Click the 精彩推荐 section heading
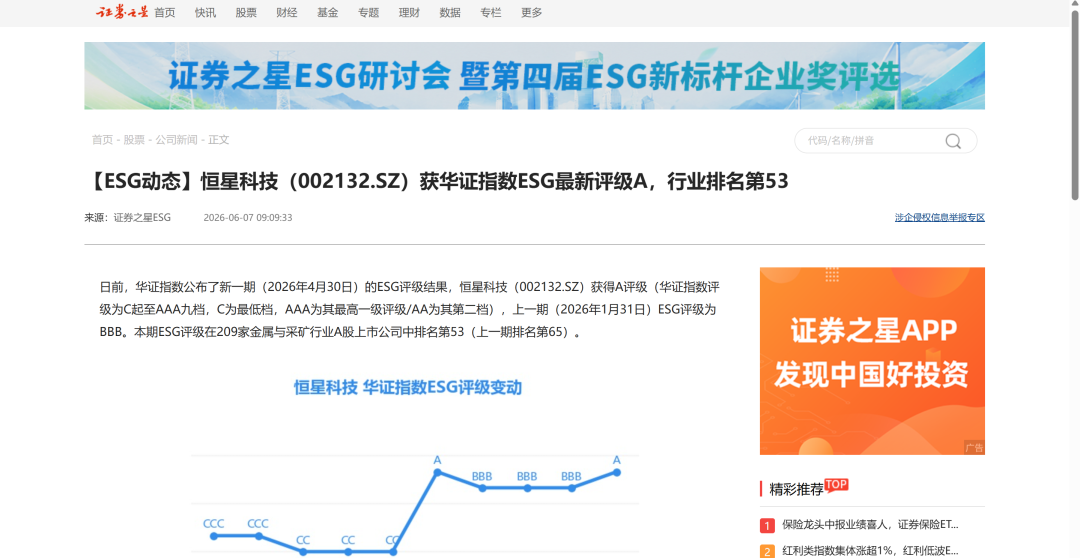 coord(796,489)
